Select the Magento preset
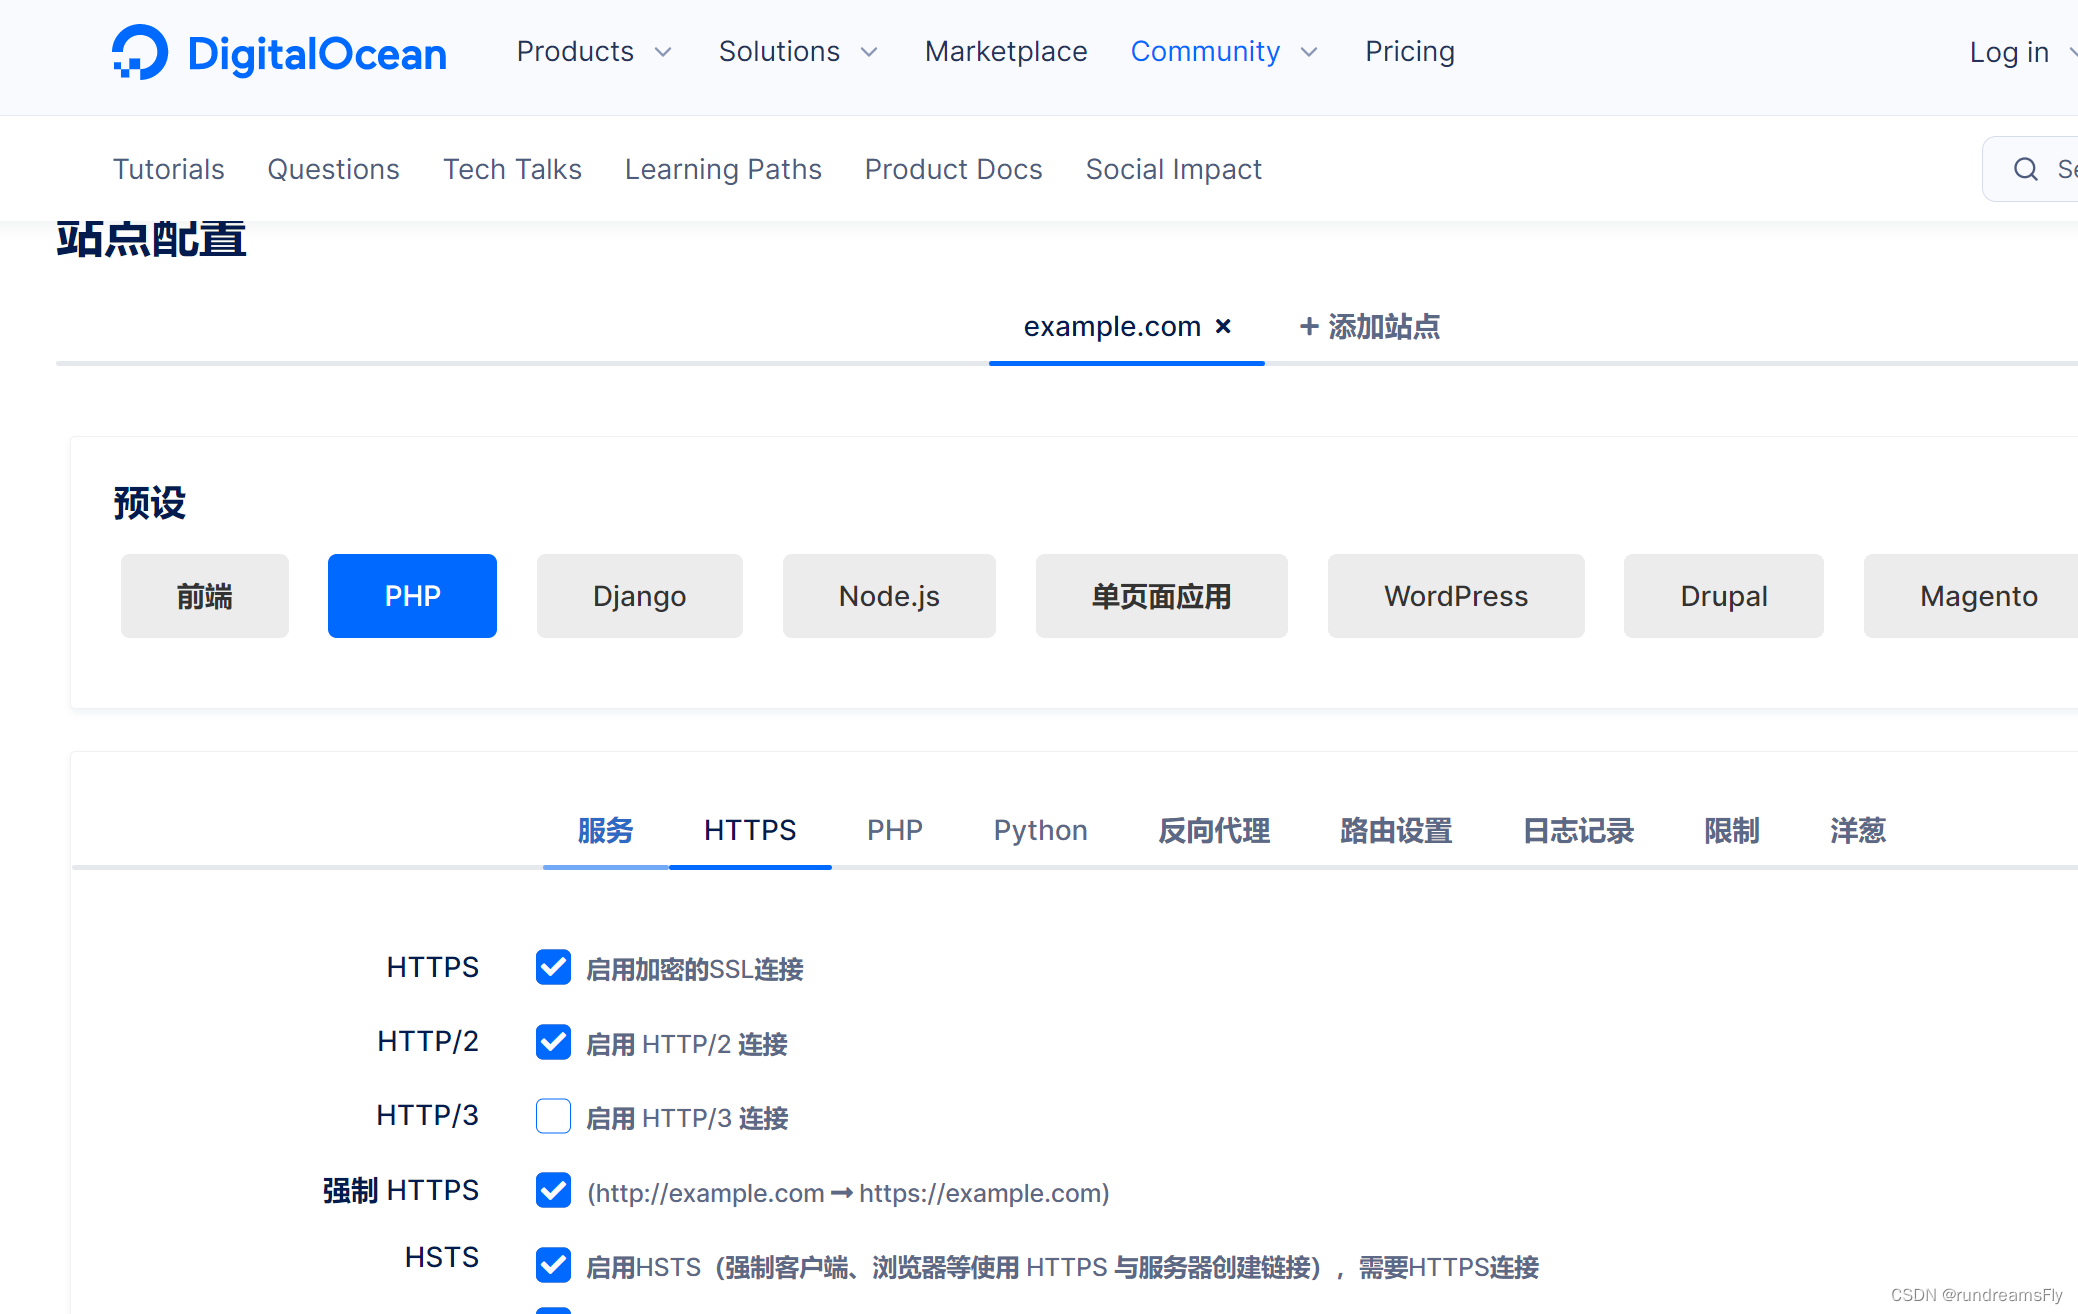The width and height of the screenshot is (2078, 1314). pos(1972,596)
